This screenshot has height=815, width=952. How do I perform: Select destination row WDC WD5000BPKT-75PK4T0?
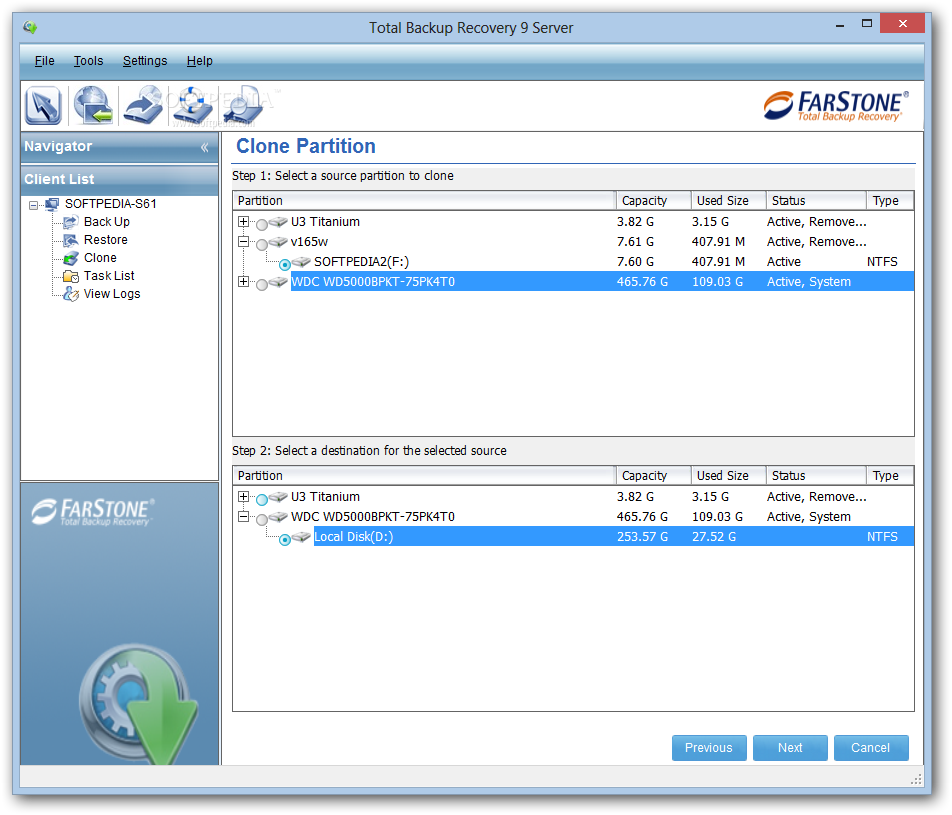click(x=573, y=517)
